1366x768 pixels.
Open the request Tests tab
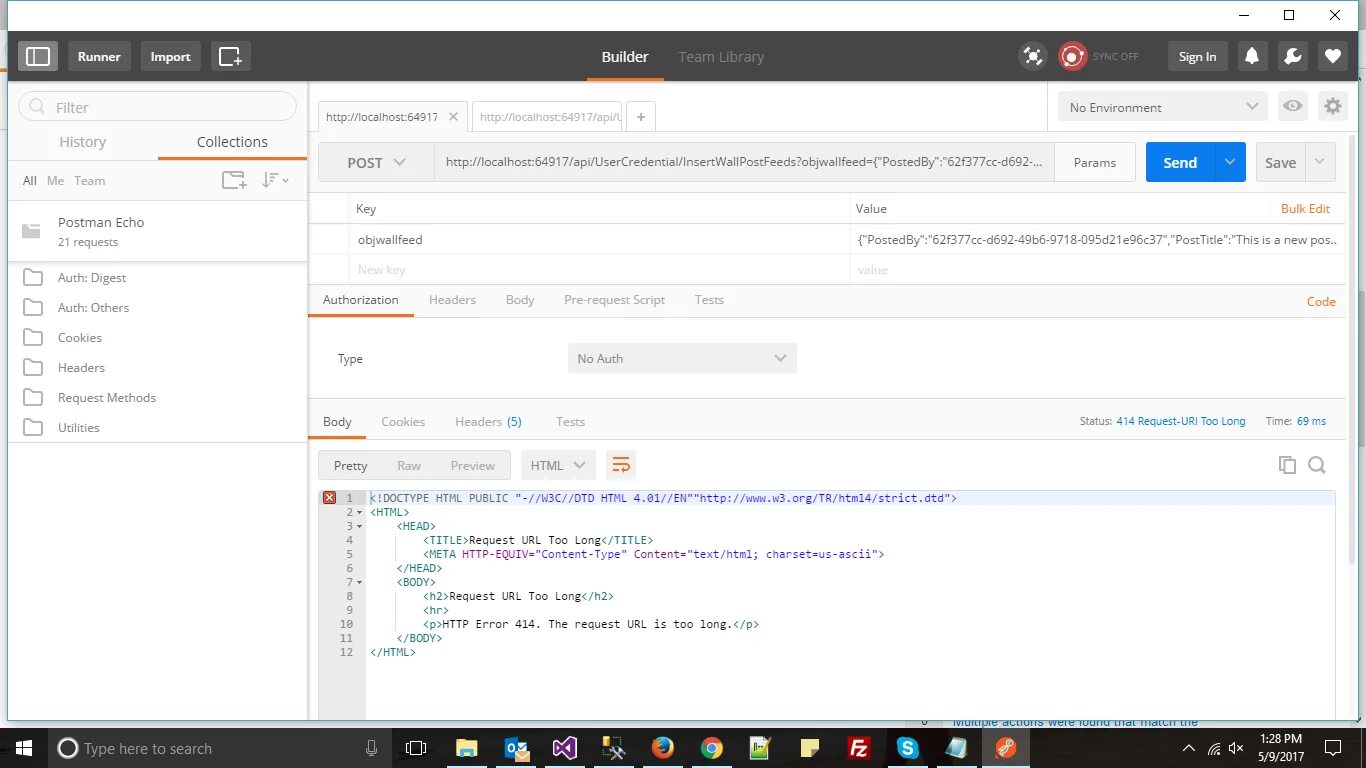[x=709, y=299]
